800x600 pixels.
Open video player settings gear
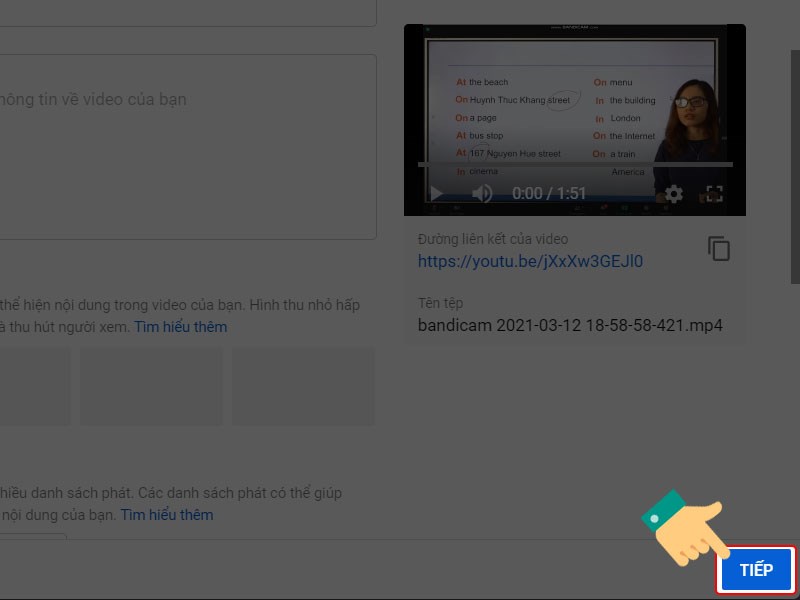(x=673, y=194)
